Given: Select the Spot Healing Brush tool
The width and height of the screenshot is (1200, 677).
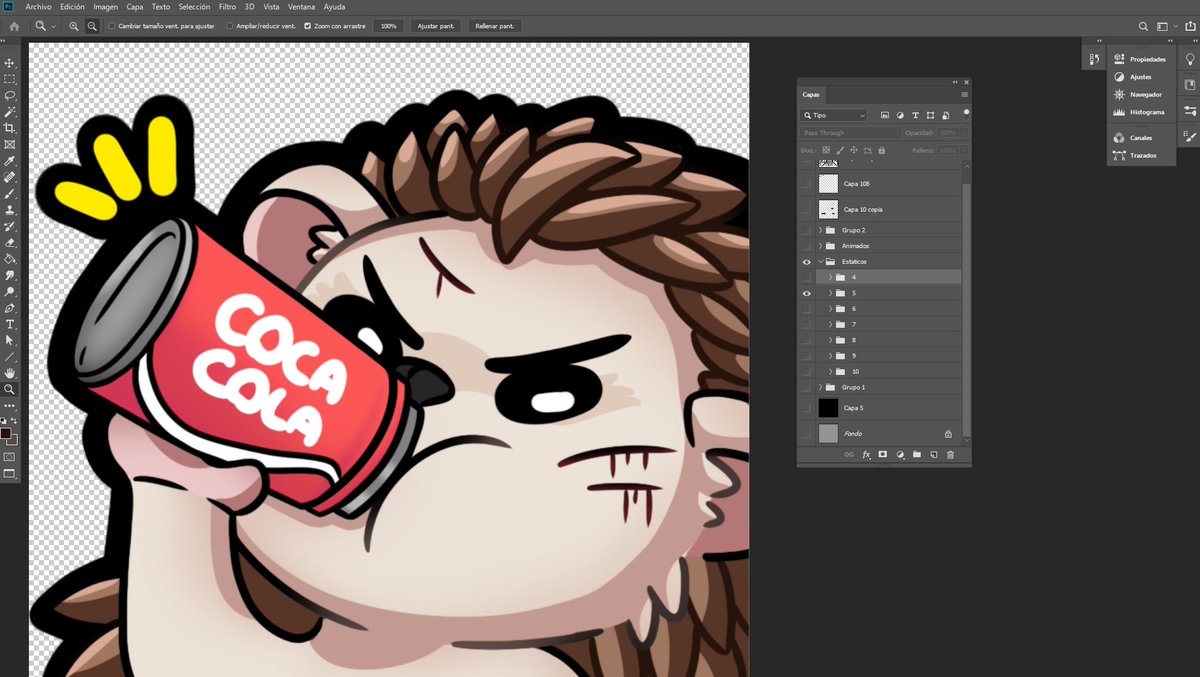Looking at the screenshot, I should tap(10, 177).
